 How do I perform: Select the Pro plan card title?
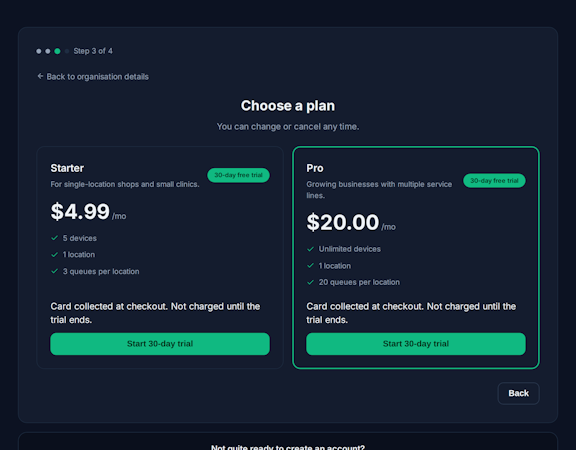pos(315,168)
